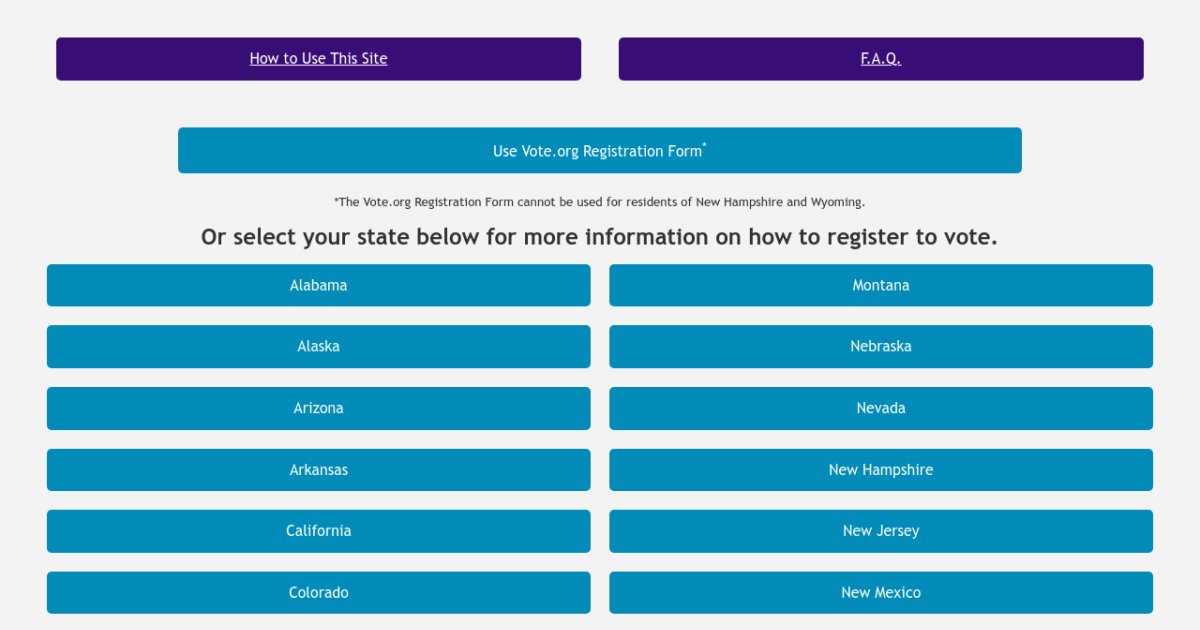1200x630 pixels.
Task: Start registering with the Vote.org form
Action: [x=599, y=151]
